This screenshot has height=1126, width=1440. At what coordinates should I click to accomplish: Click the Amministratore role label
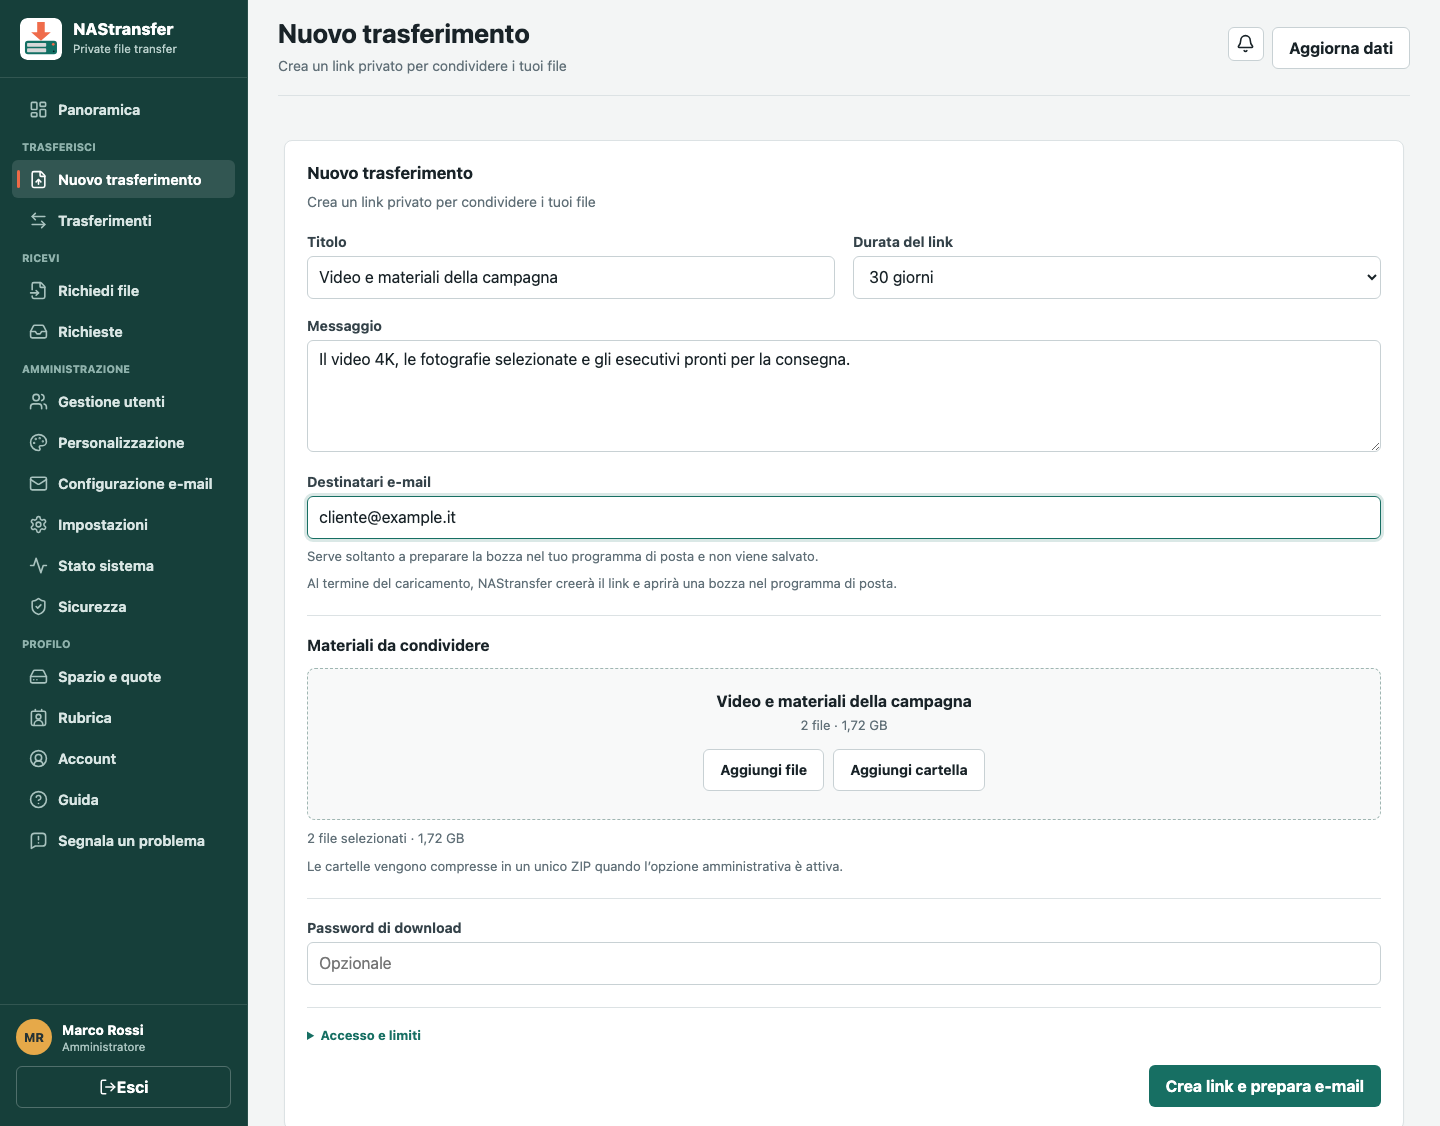click(x=104, y=1047)
